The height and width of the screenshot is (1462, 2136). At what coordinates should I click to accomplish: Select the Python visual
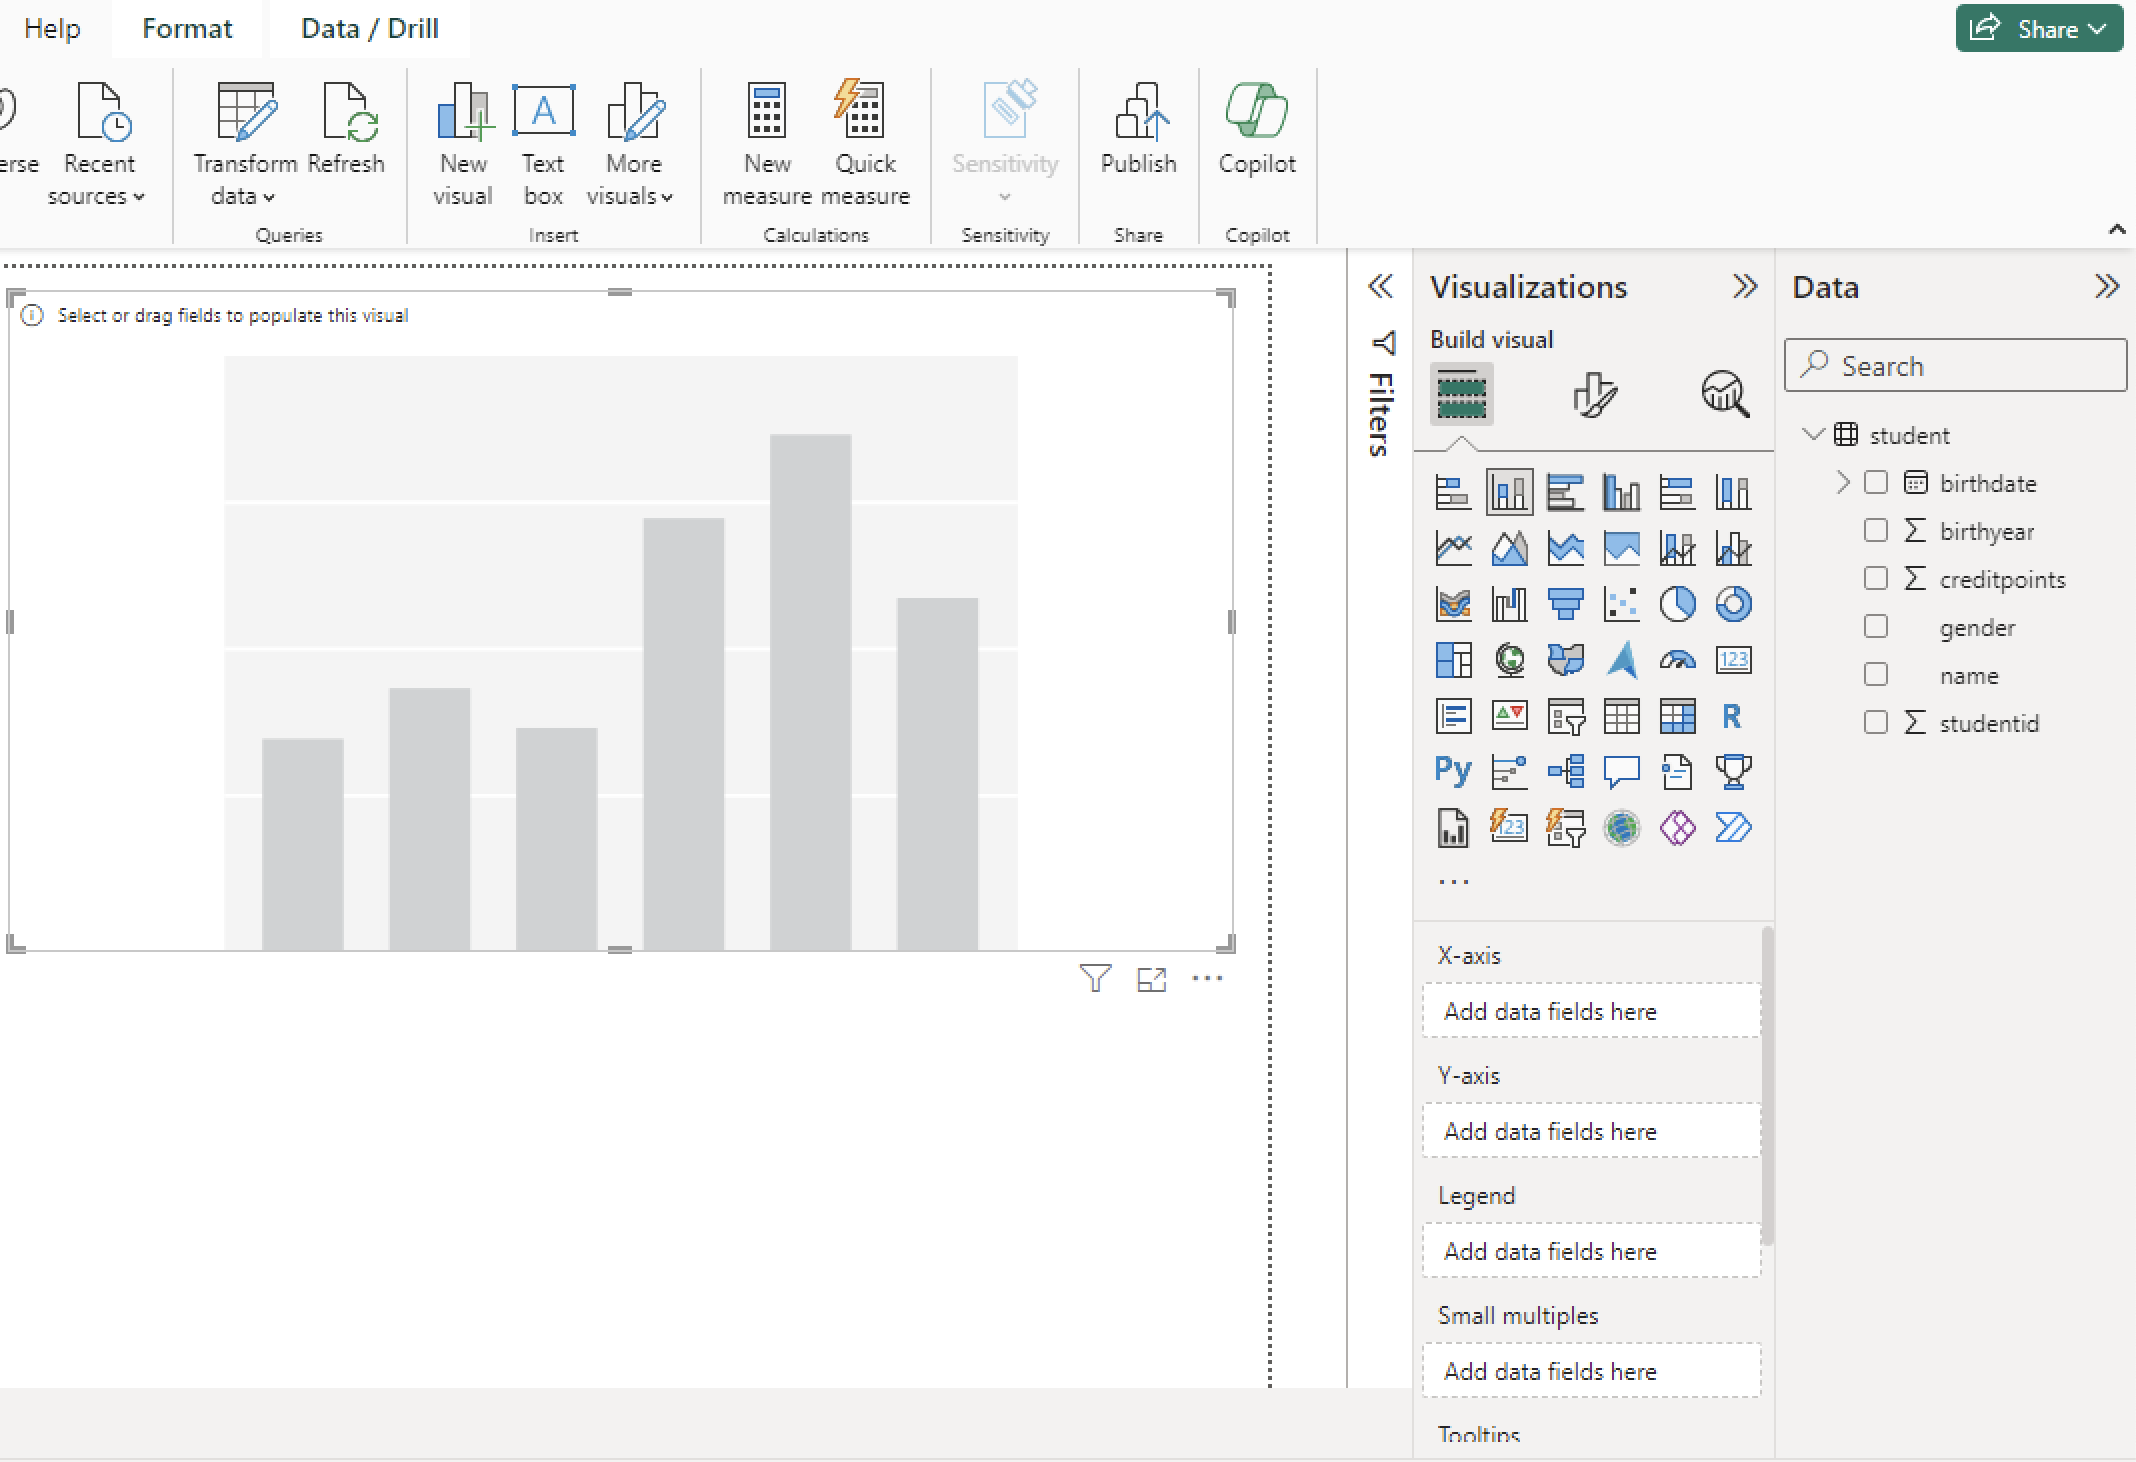pos(1453,771)
